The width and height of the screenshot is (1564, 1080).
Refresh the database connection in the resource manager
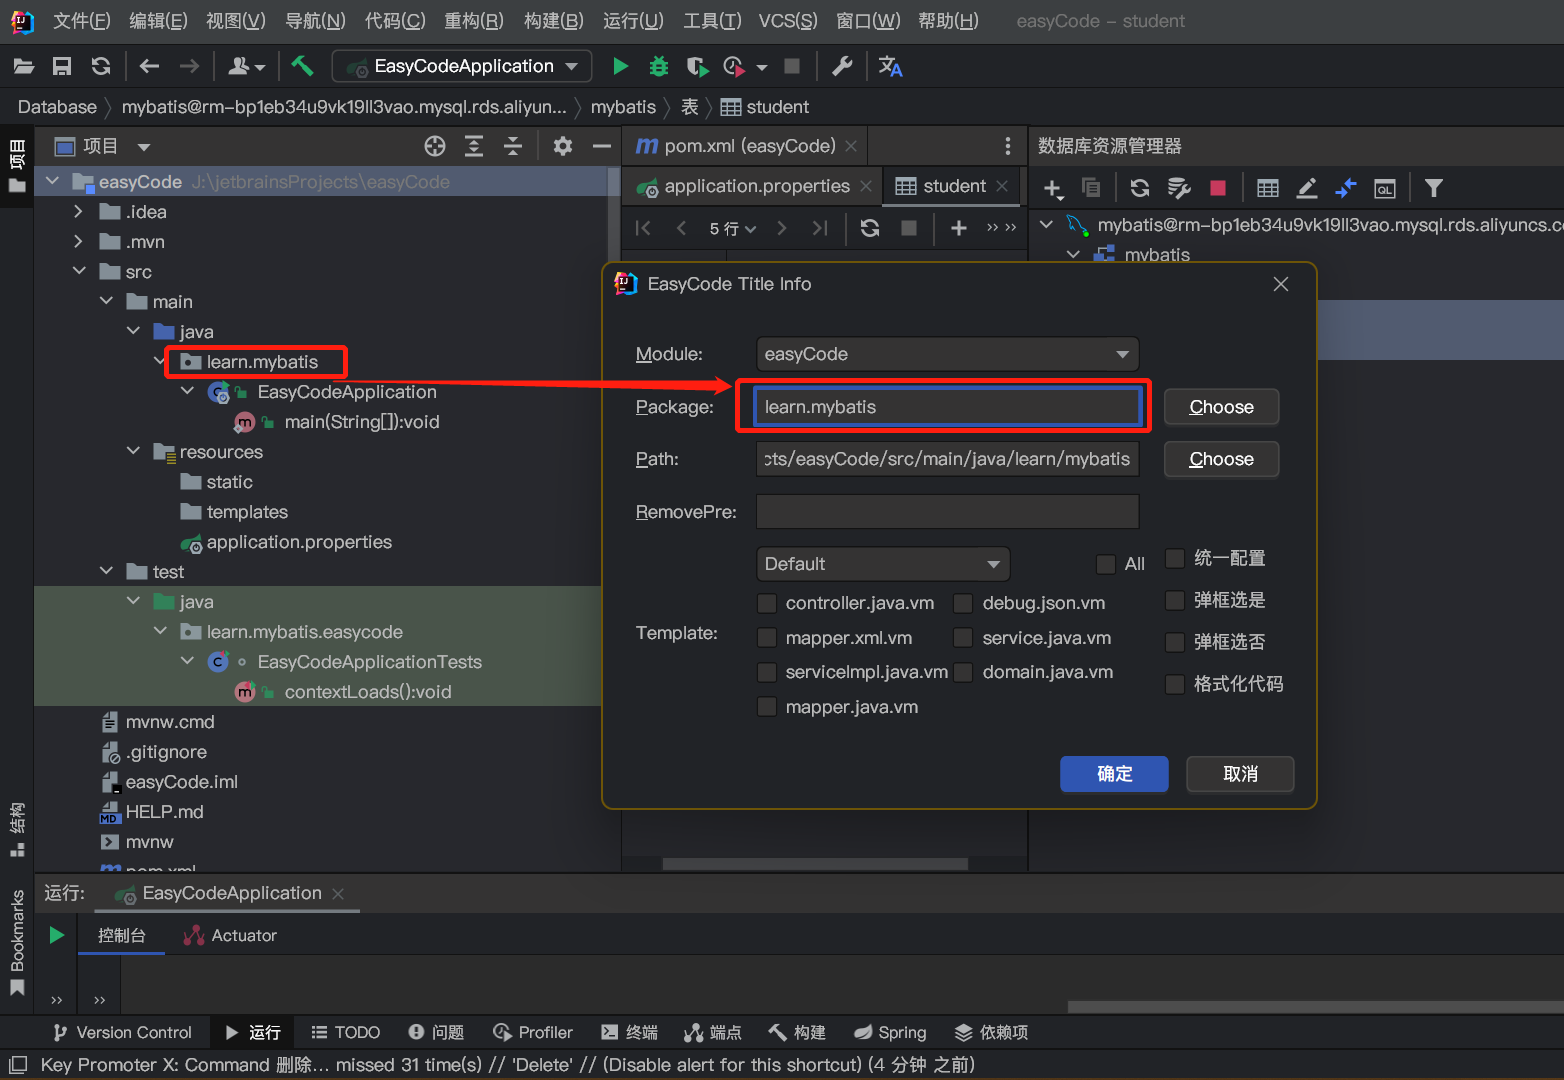1140,187
